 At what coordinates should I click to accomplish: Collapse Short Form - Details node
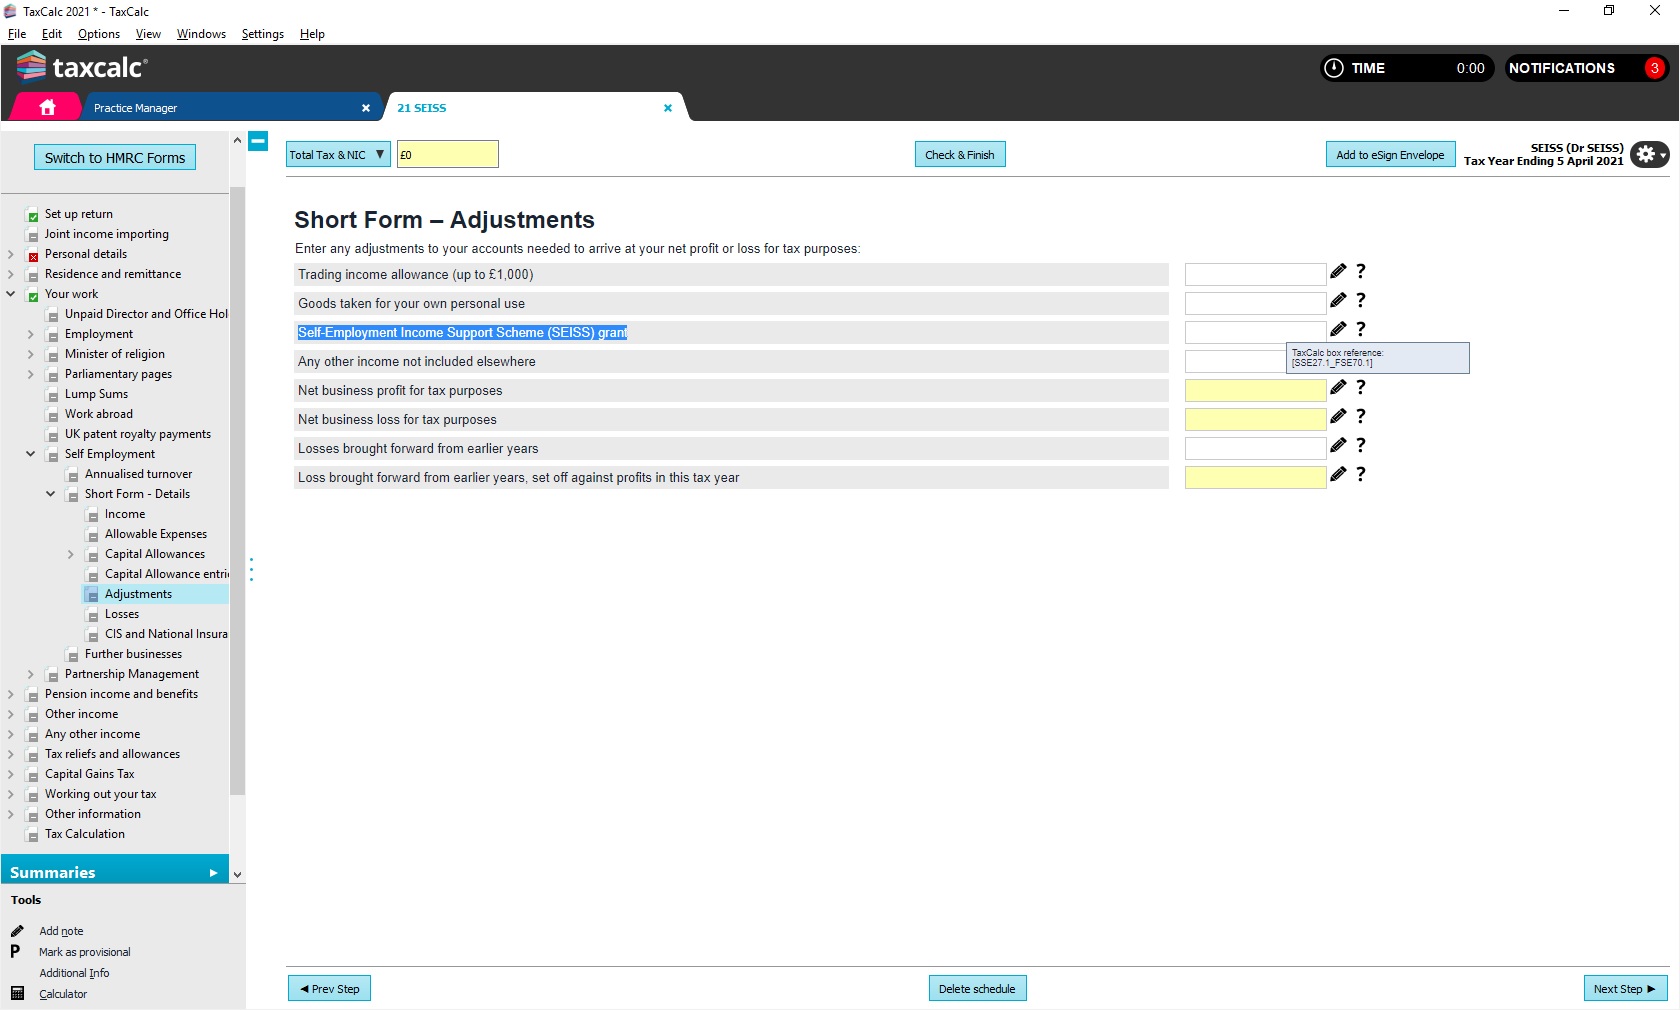coord(51,494)
